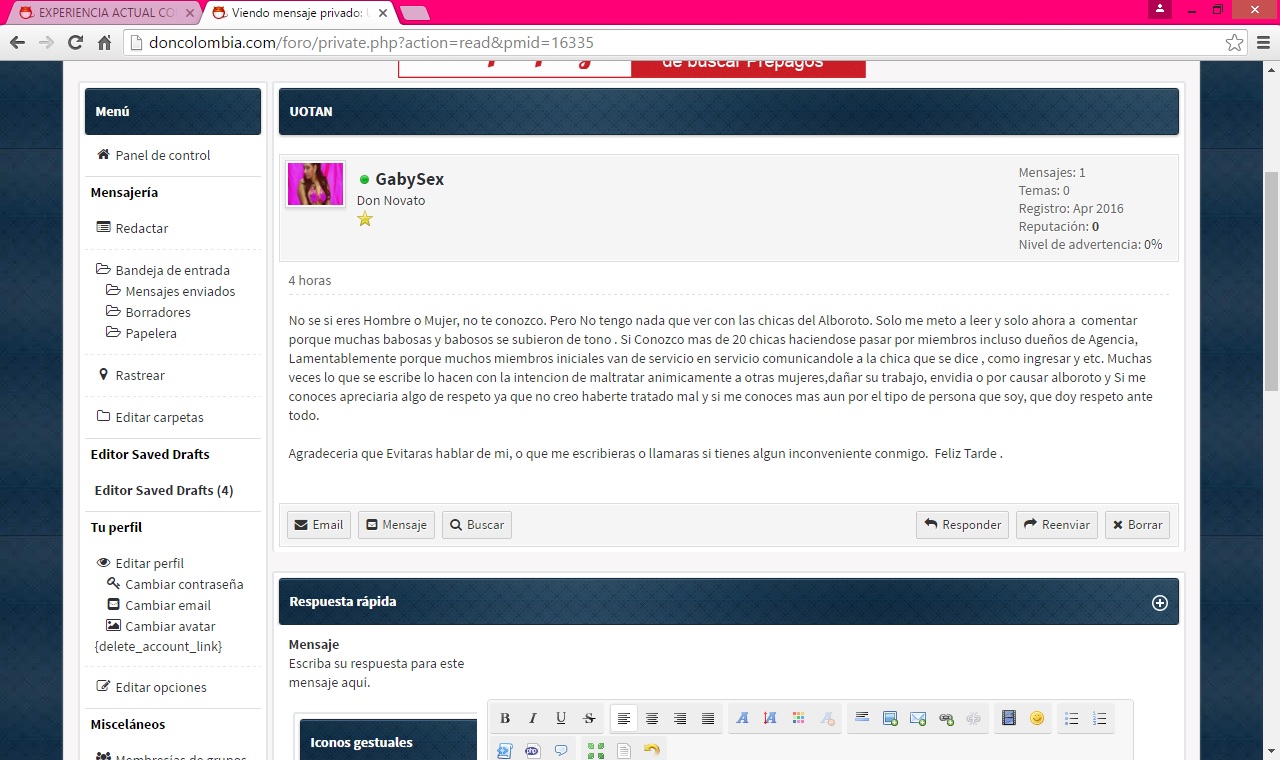Collapse the Respuesta rápida panel
1280x760 pixels.
(1159, 602)
